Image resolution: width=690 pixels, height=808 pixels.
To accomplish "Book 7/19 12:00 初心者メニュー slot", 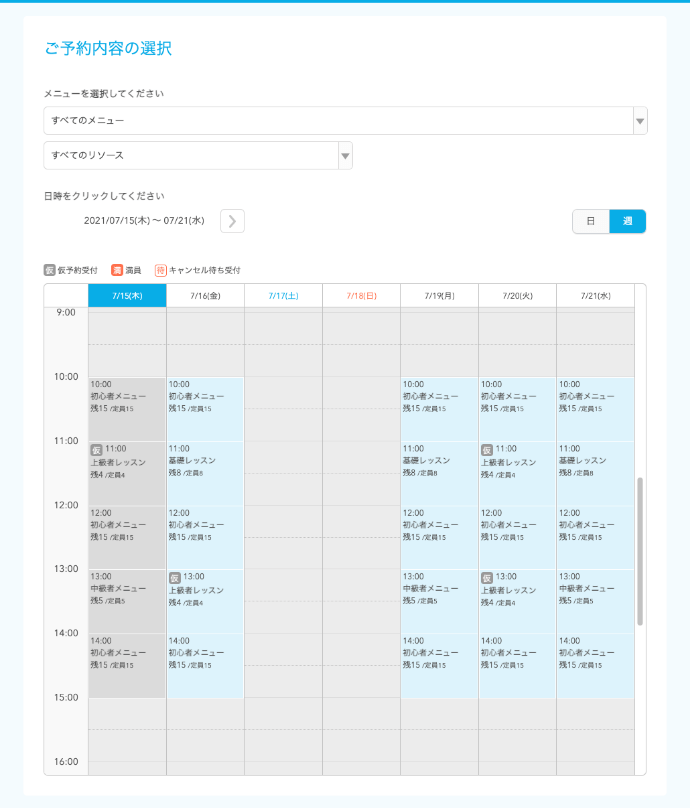I will coord(440,537).
